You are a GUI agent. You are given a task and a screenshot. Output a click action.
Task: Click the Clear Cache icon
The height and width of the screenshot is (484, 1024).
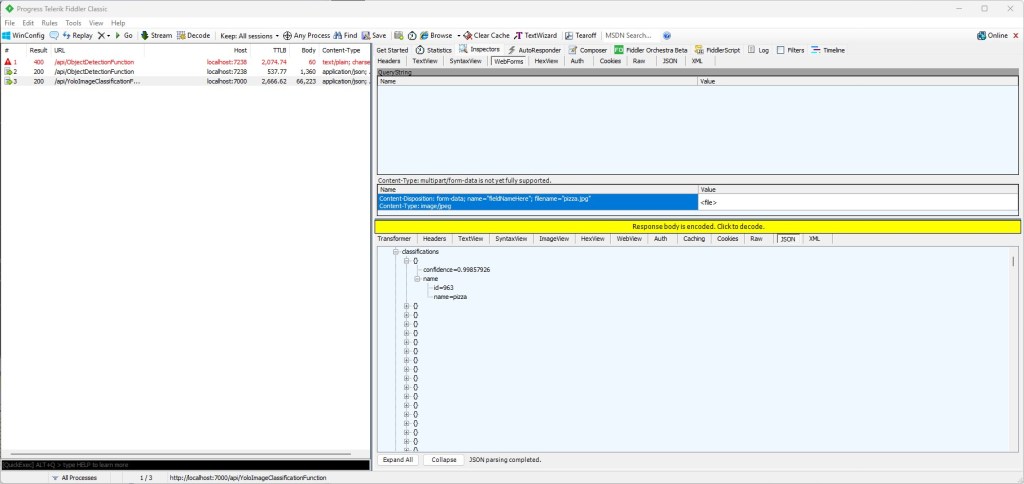[468, 35]
